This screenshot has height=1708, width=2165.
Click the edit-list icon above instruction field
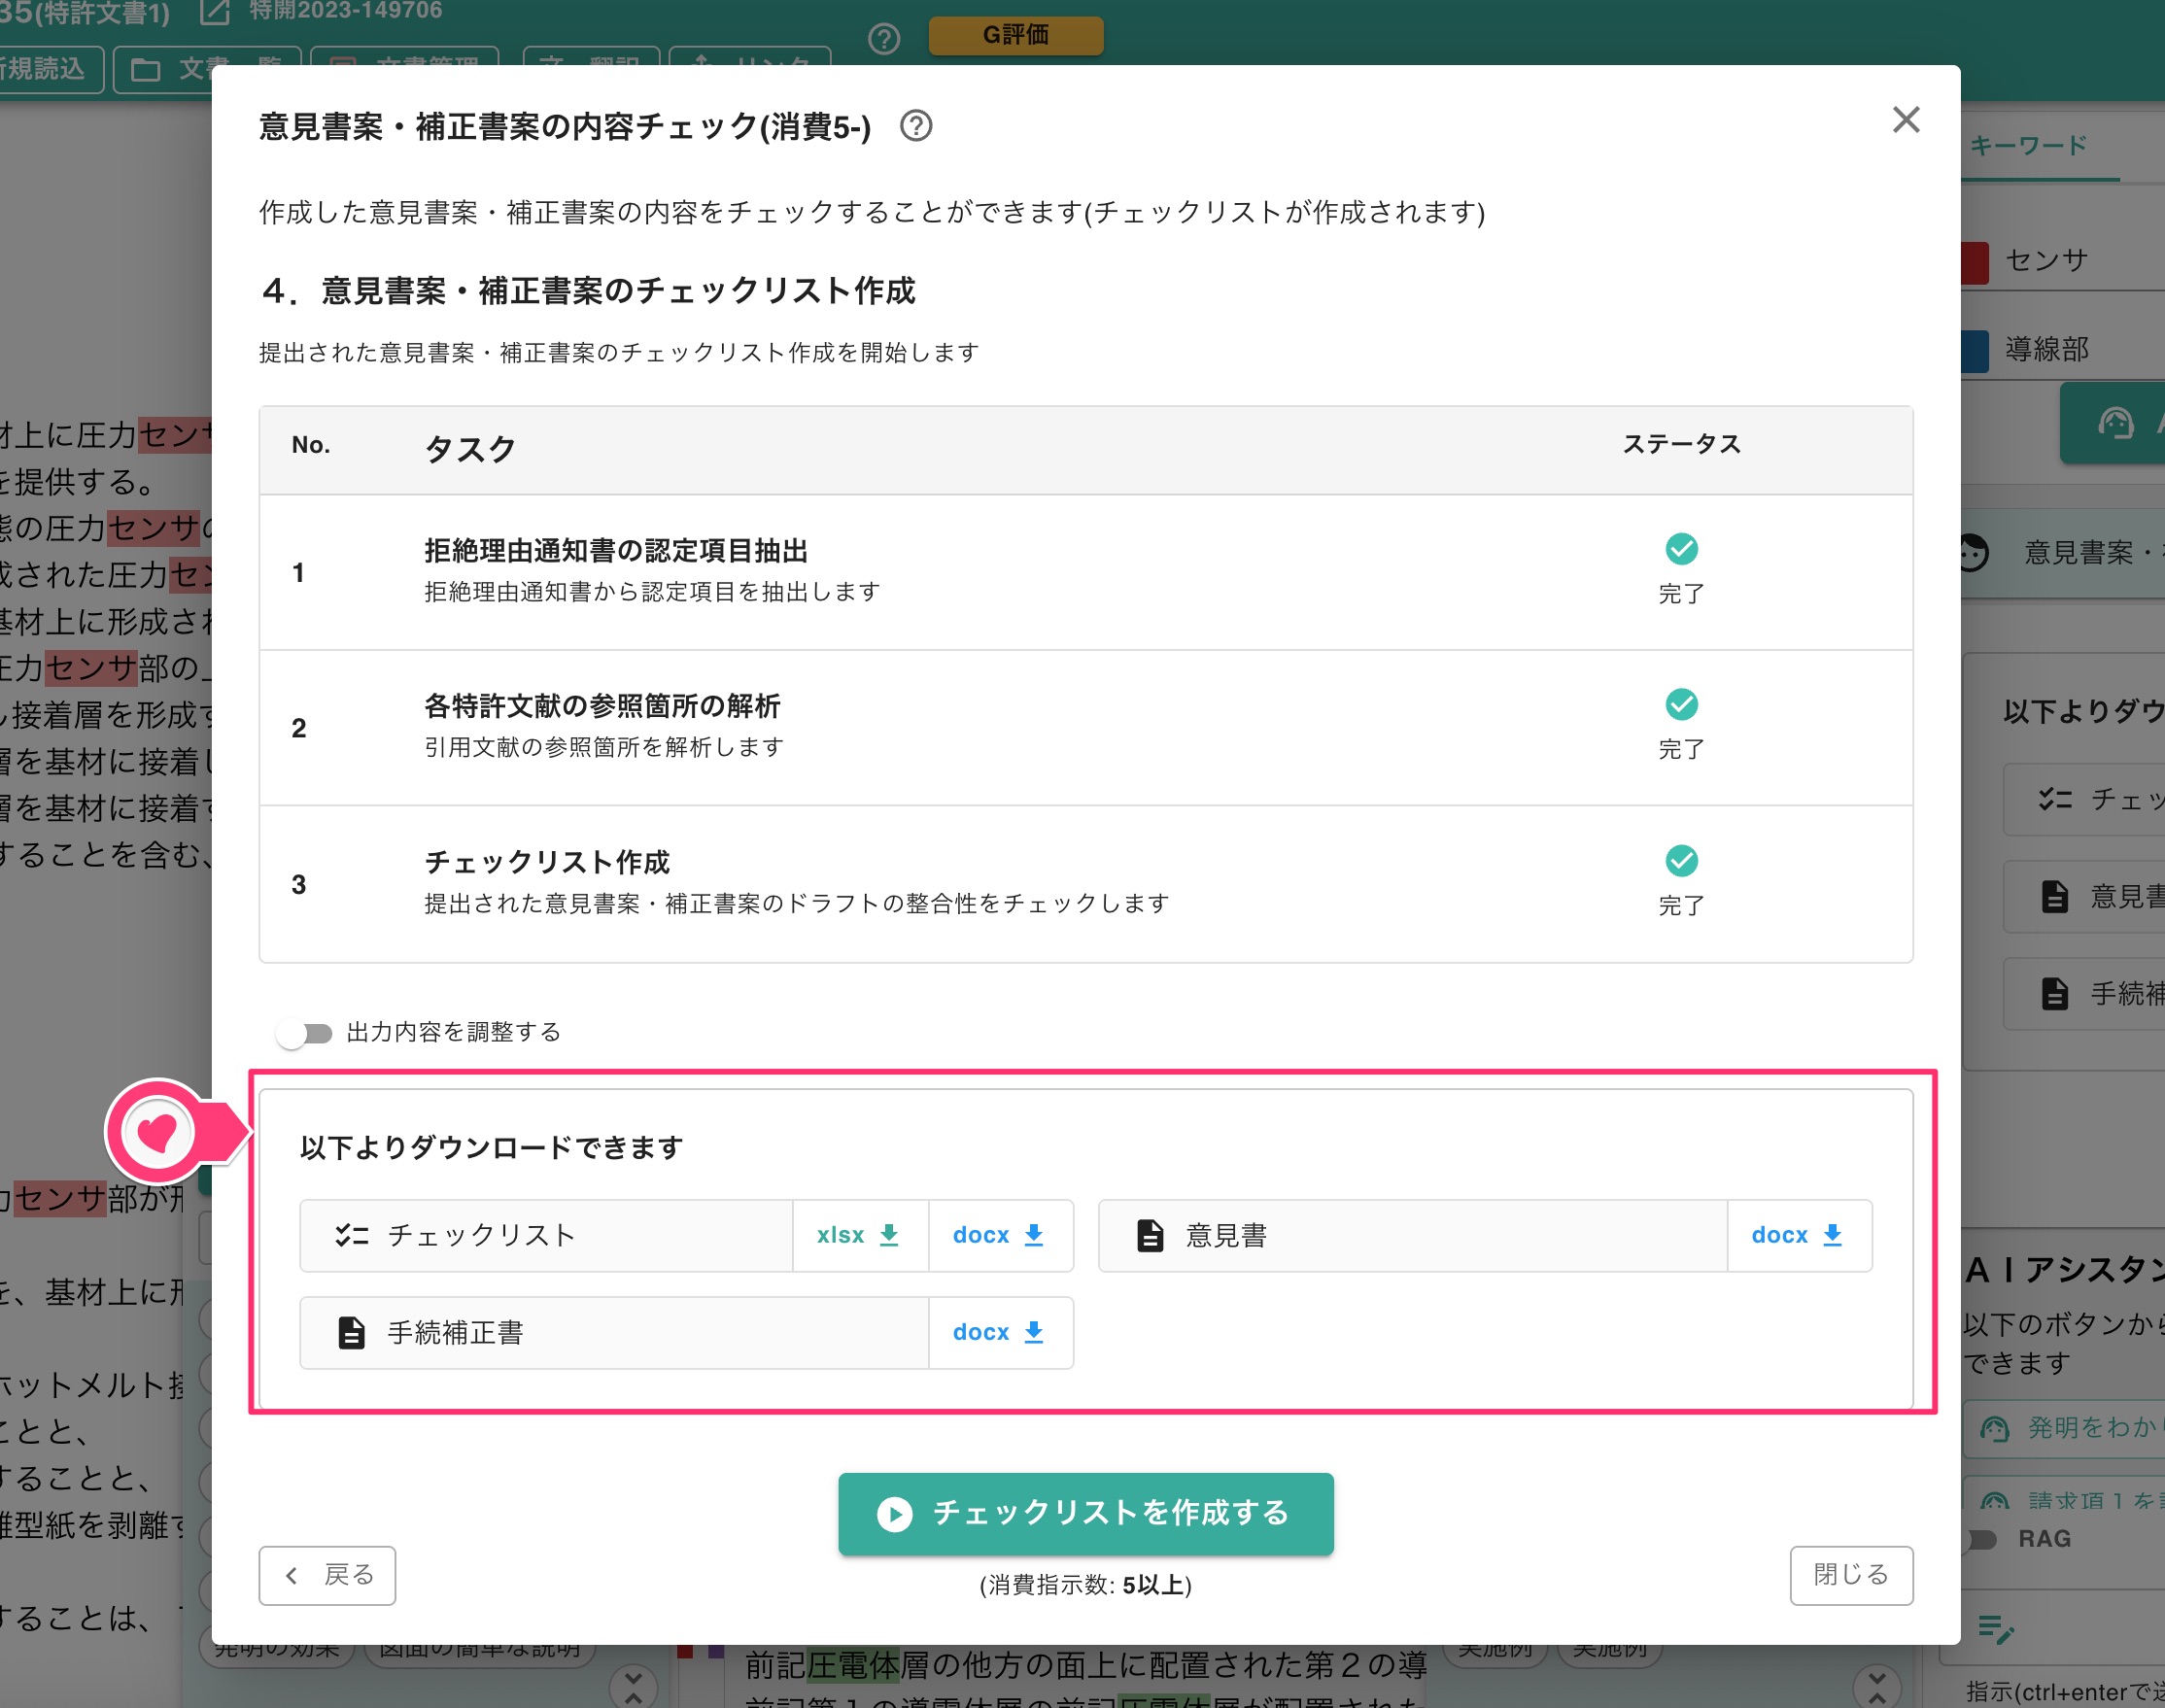[x=1995, y=1630]
